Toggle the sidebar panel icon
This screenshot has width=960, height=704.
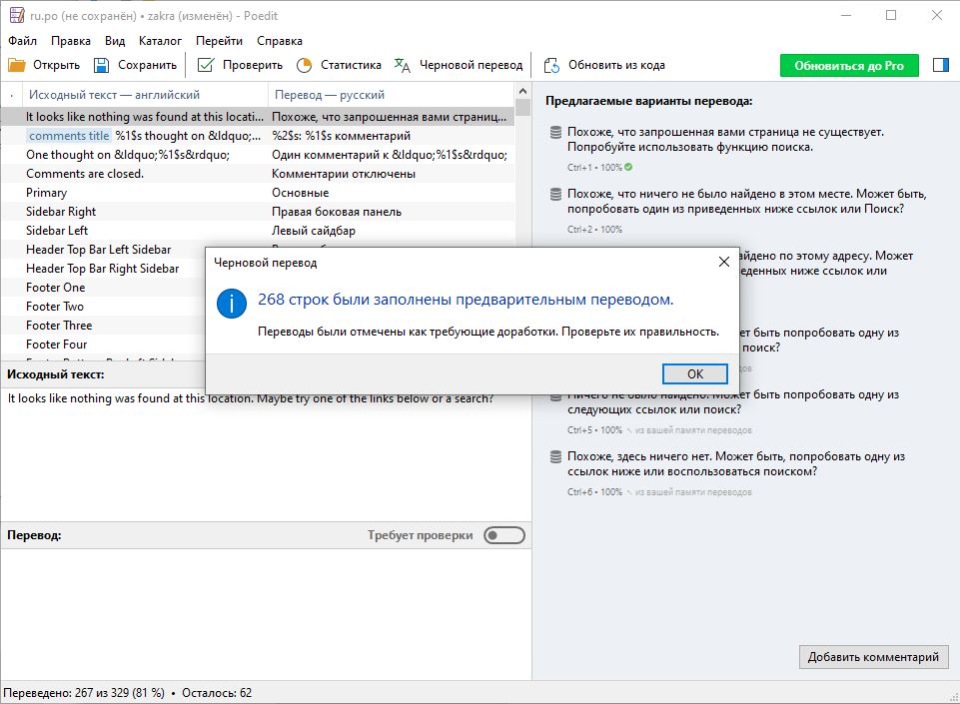click(x=940, y=65)
